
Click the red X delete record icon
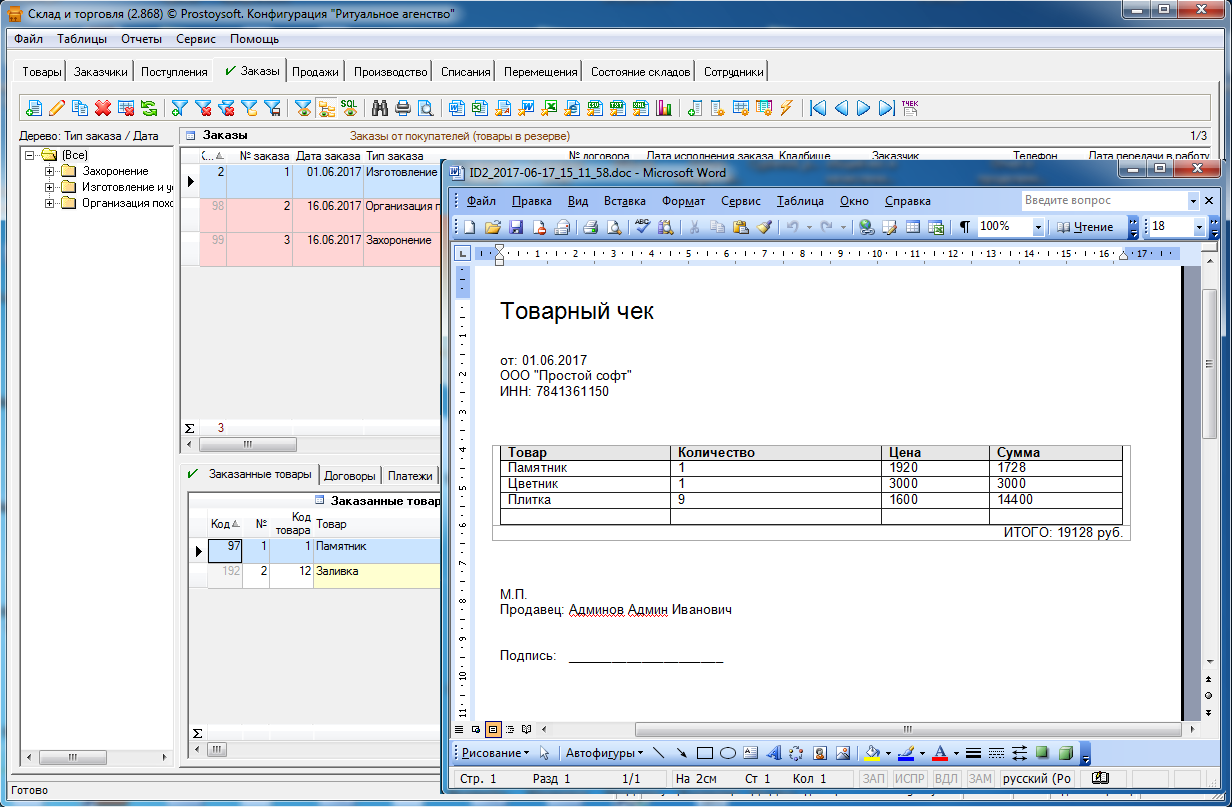pyautogui.click(x=102, y=108)
